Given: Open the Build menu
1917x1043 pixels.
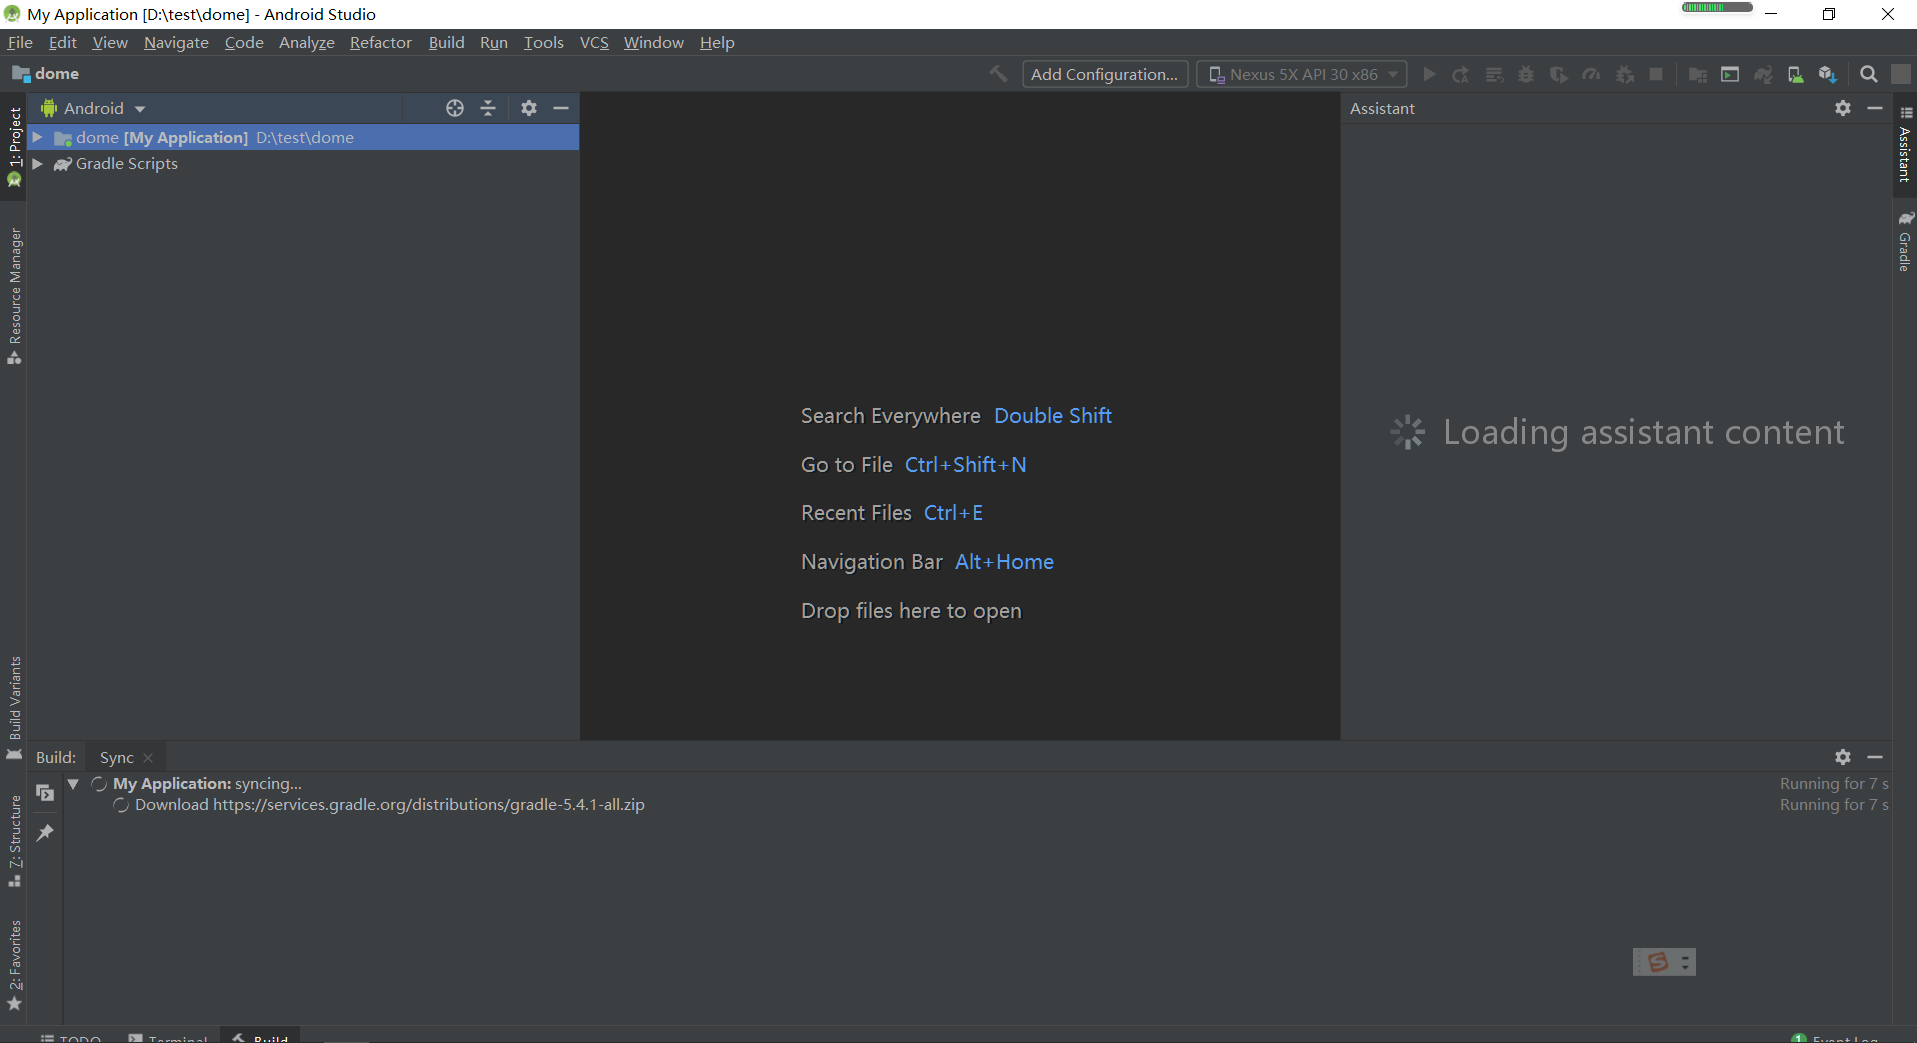Looking at the screenshot, I should 446,42.
